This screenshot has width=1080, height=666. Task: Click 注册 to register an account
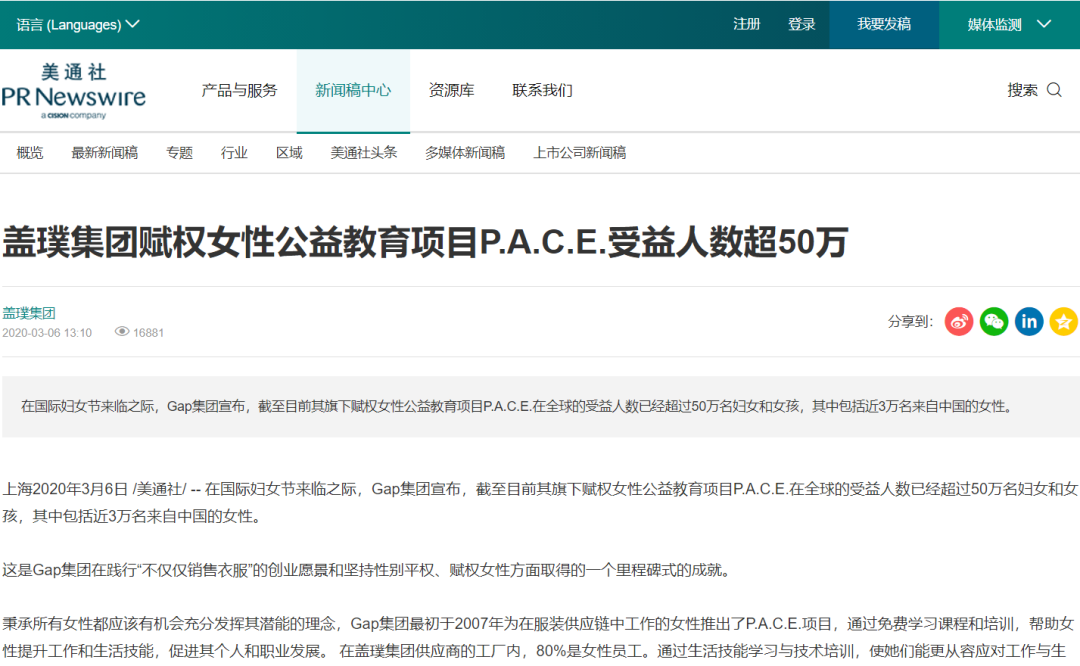[746, 22]
